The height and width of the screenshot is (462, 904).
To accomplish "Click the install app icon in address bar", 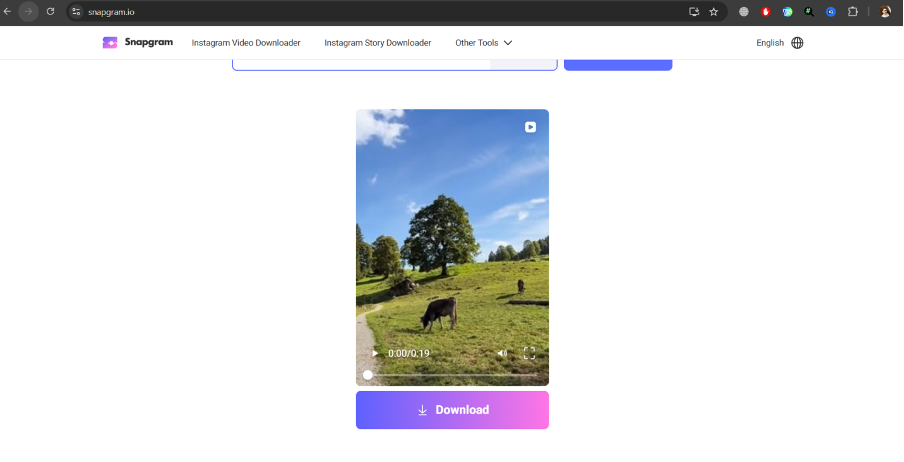I will (x=694, y=12).
